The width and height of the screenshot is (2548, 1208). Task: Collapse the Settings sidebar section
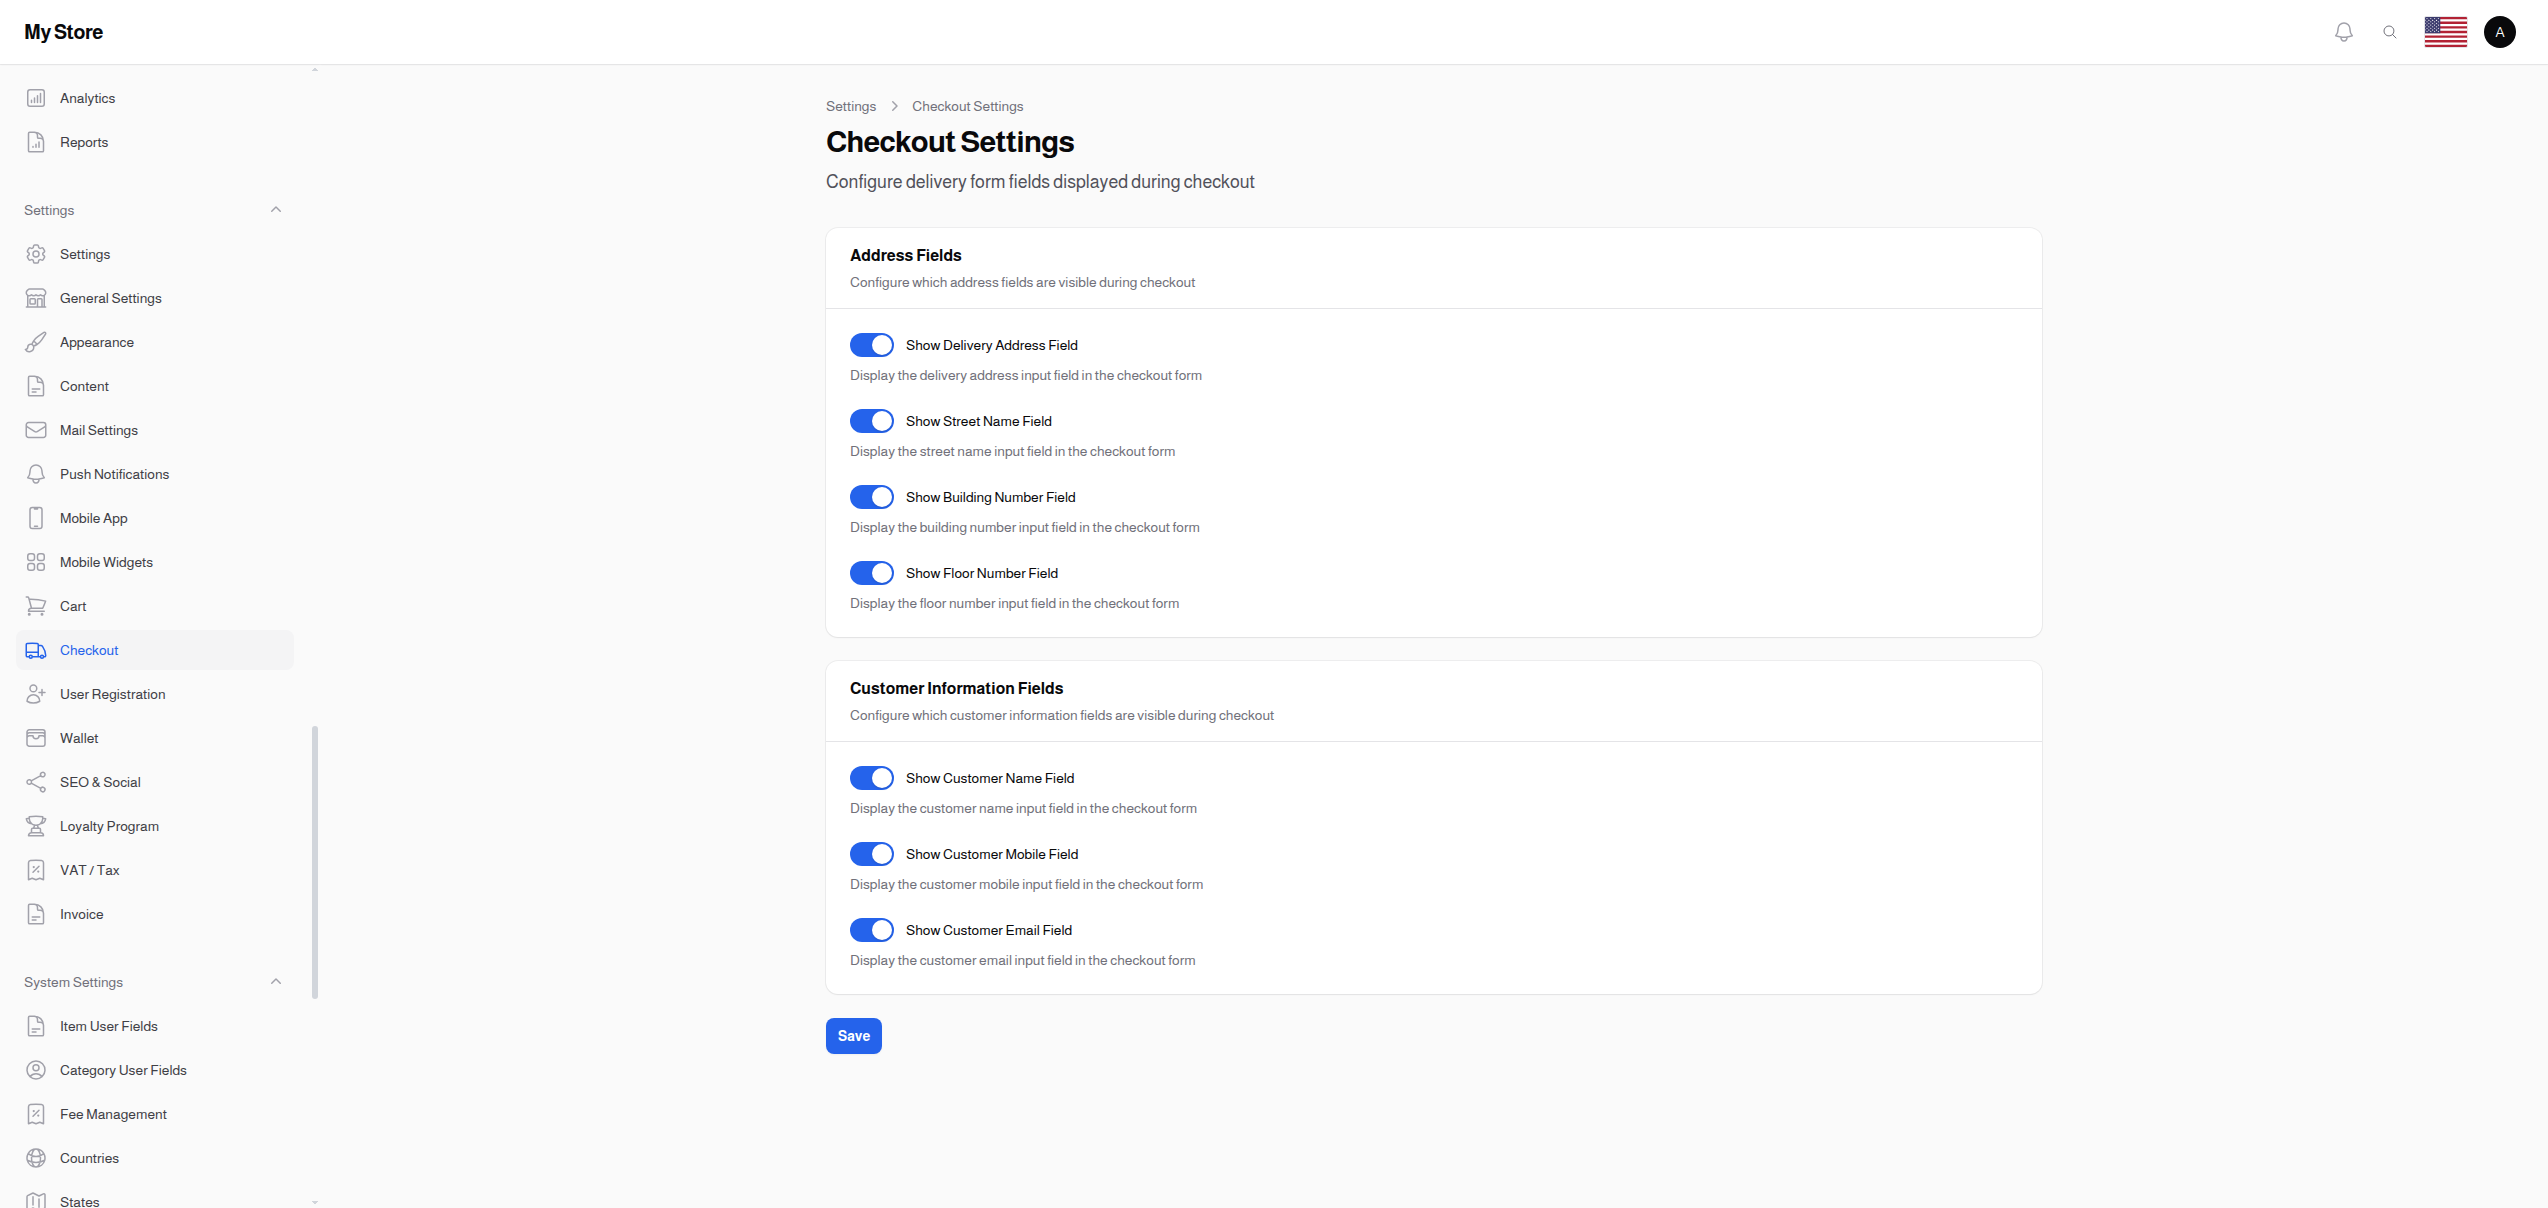[x=275, y=209]
